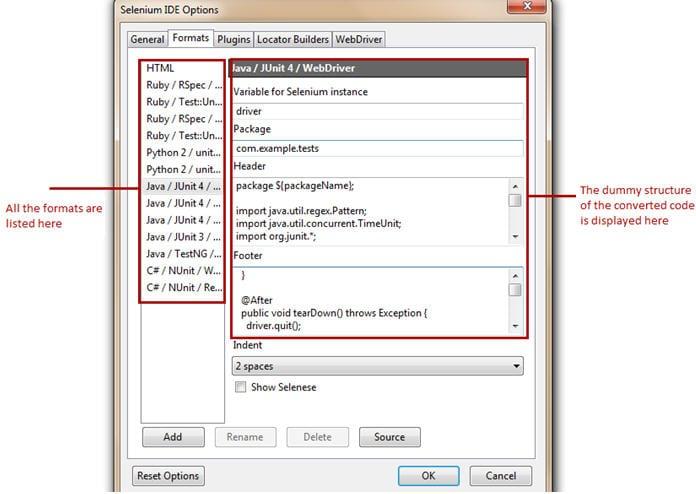Select HTML format in list

coord(182,68)
